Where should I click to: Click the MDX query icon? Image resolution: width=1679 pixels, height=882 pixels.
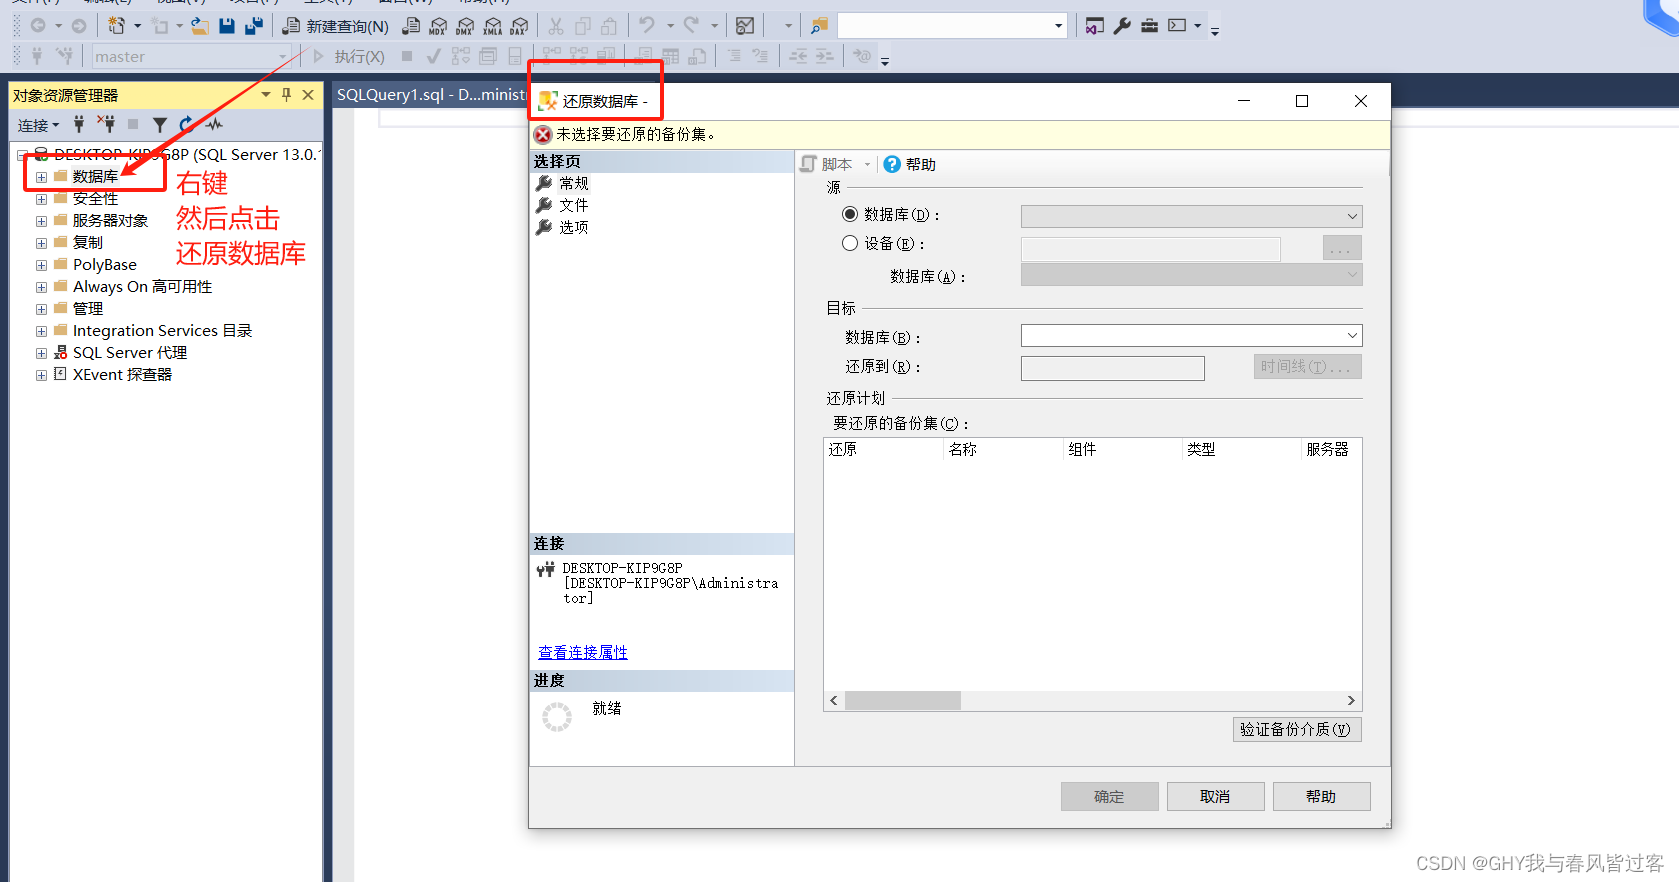coord(438,26)
